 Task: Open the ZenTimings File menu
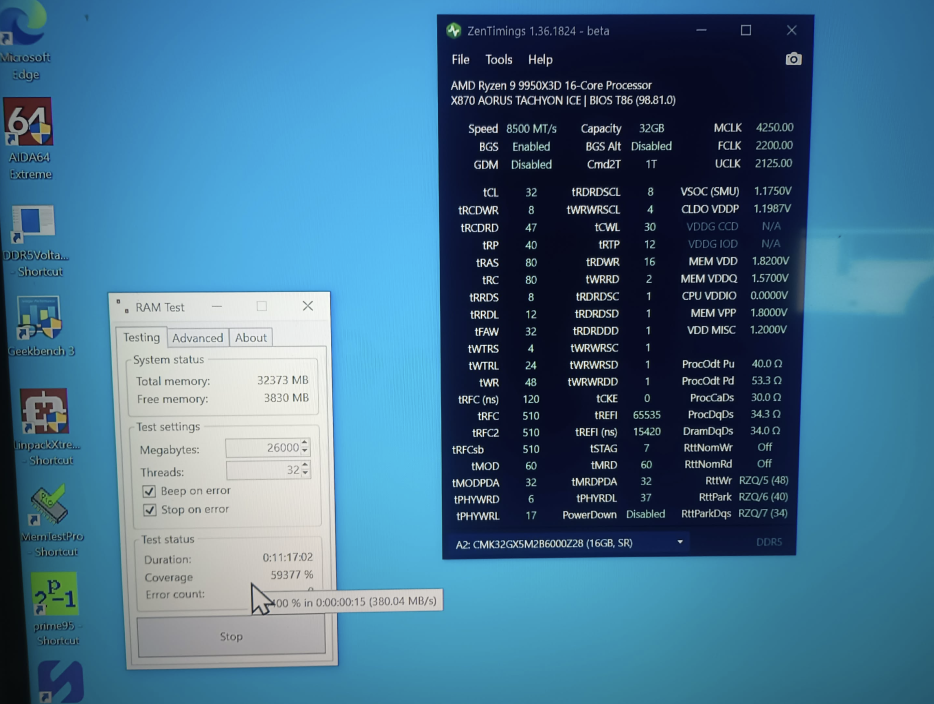(460, 60)
